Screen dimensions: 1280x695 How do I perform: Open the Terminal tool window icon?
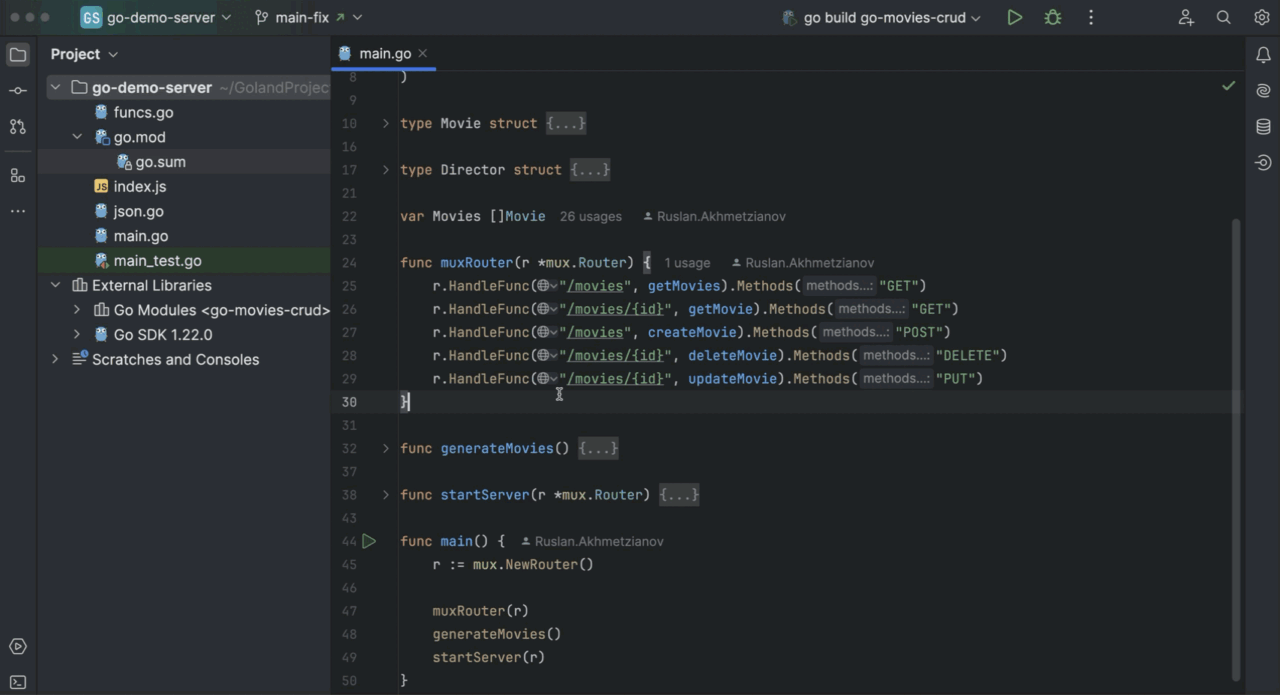point(18,682)
